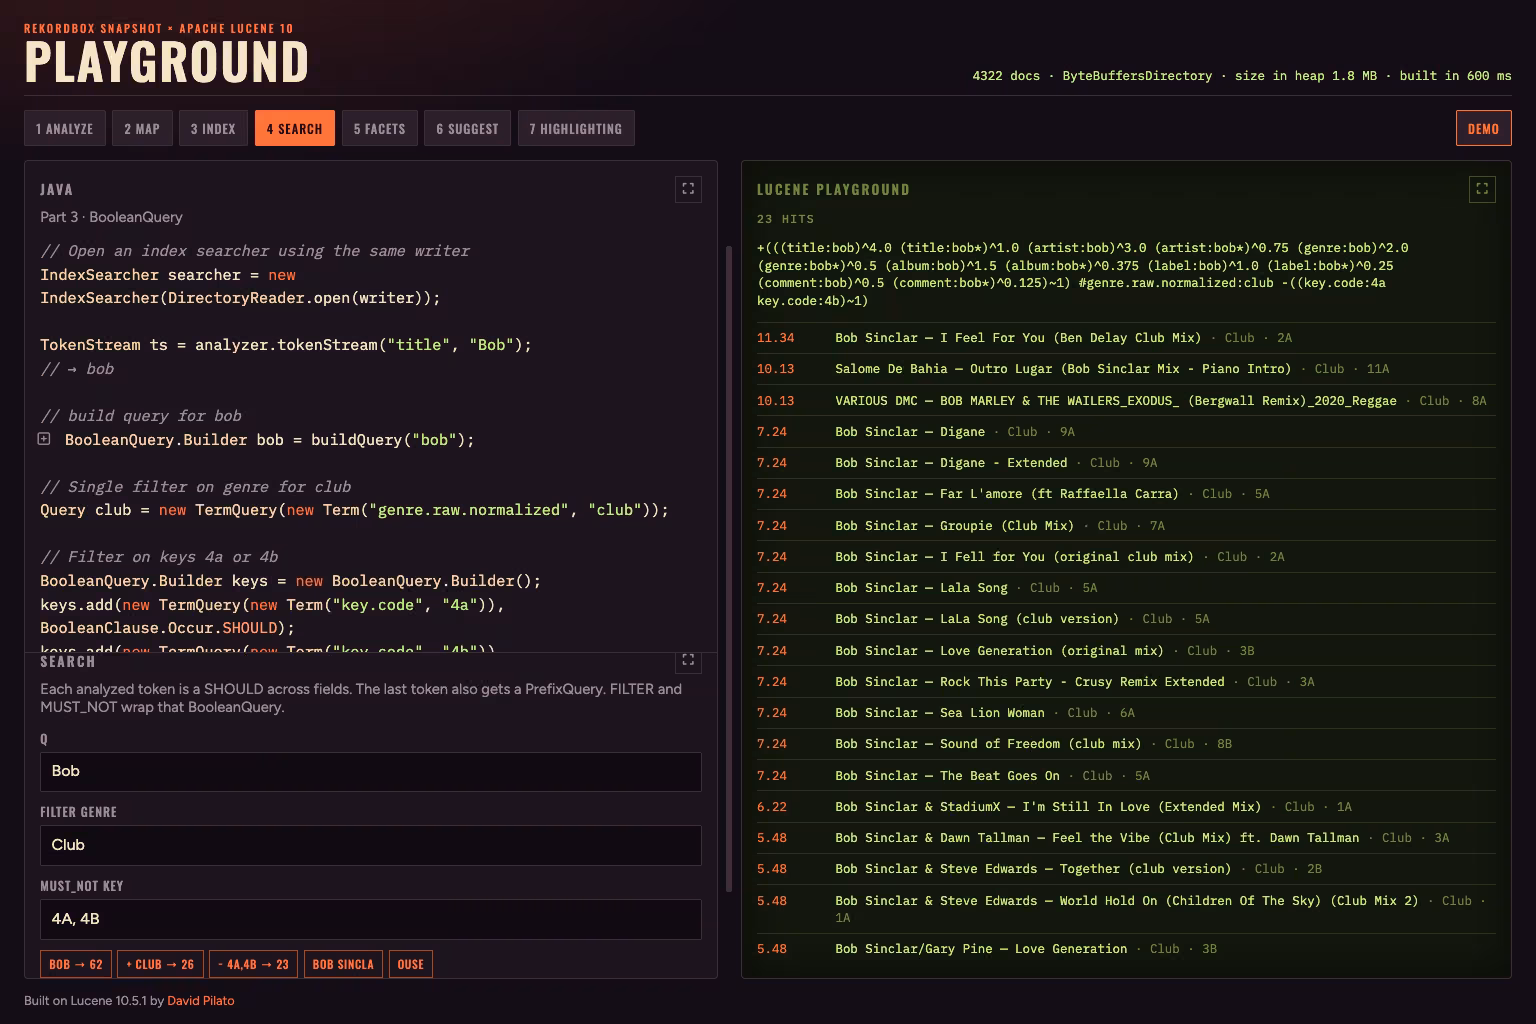1536x1024 pixels.
Task: Expand the folded buildQuery("bob") code line
Action: coord(44,439)
